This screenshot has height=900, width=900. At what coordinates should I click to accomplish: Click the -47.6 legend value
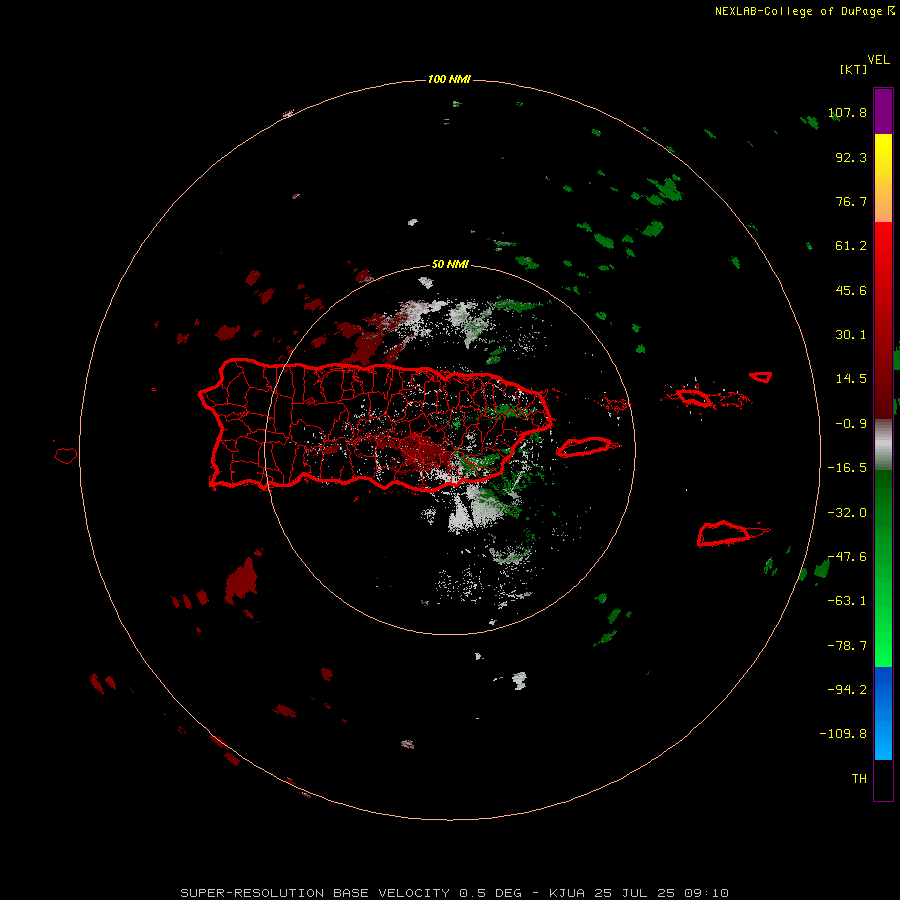click(x=847, y=557)
